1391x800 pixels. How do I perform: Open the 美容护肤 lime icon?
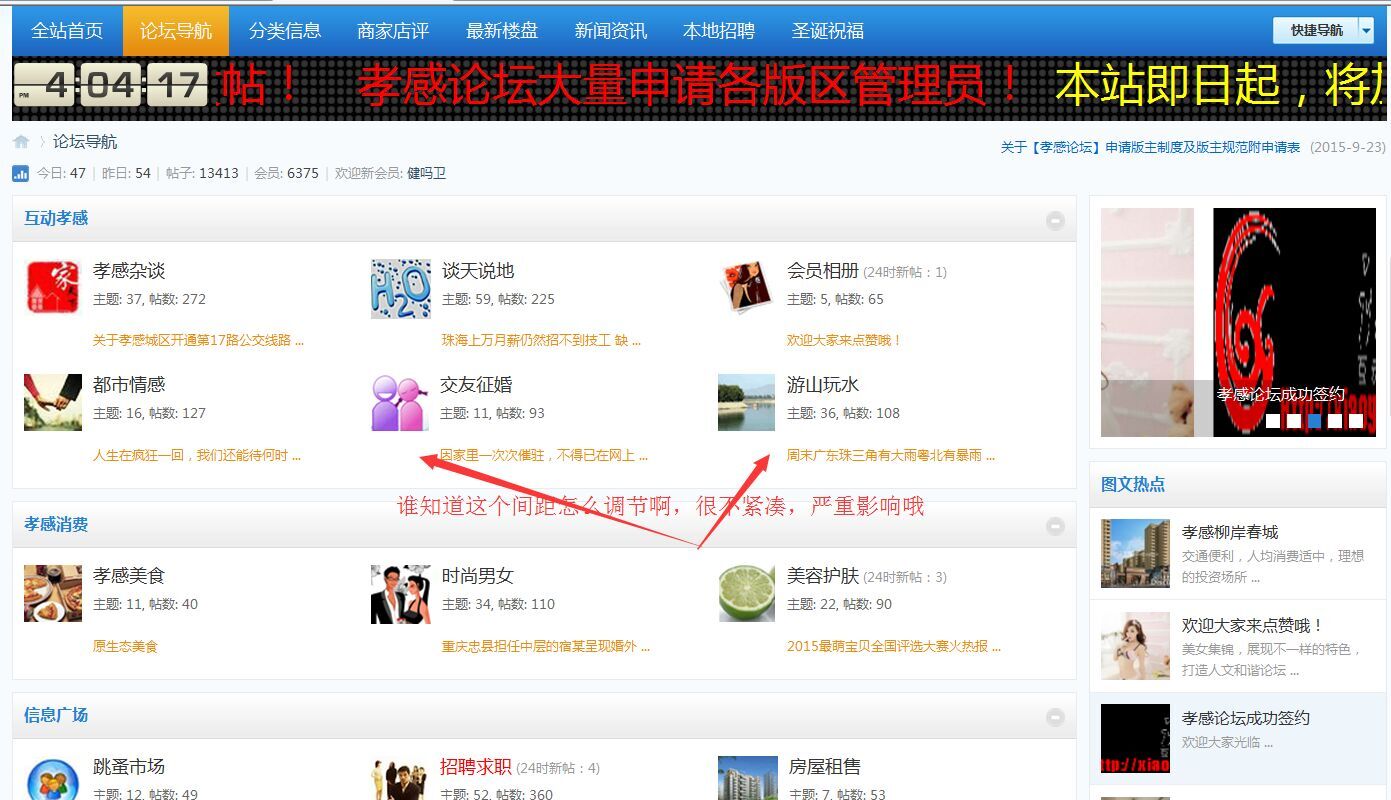pos(746,593)
